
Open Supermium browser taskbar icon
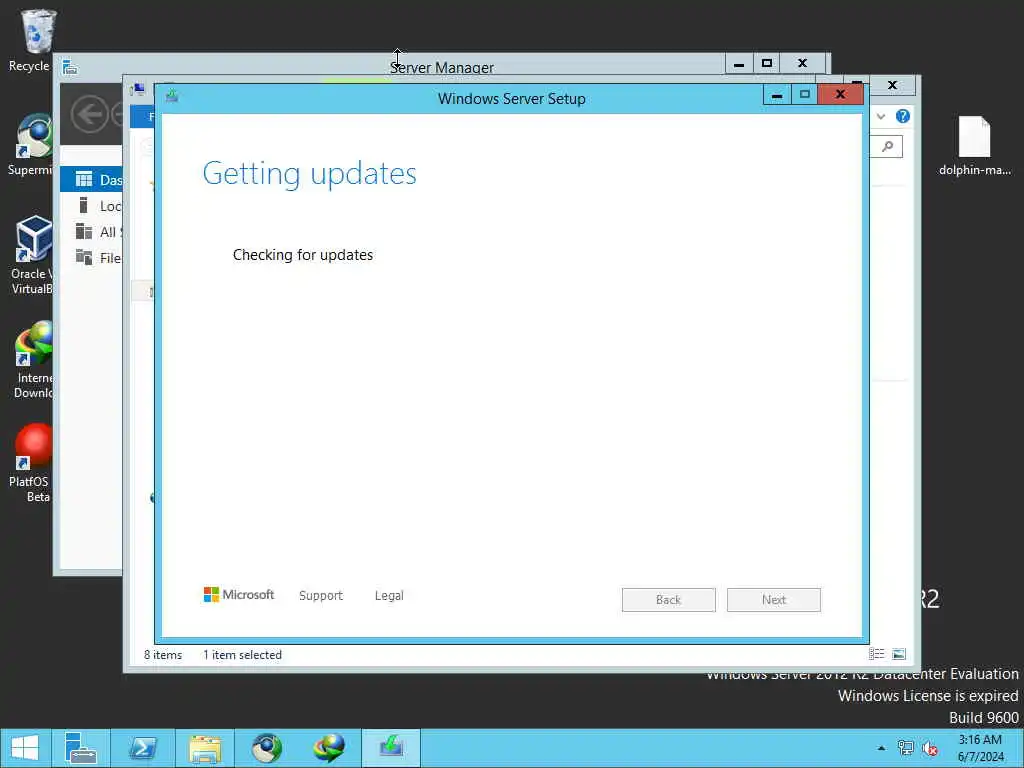pos(266,748)
